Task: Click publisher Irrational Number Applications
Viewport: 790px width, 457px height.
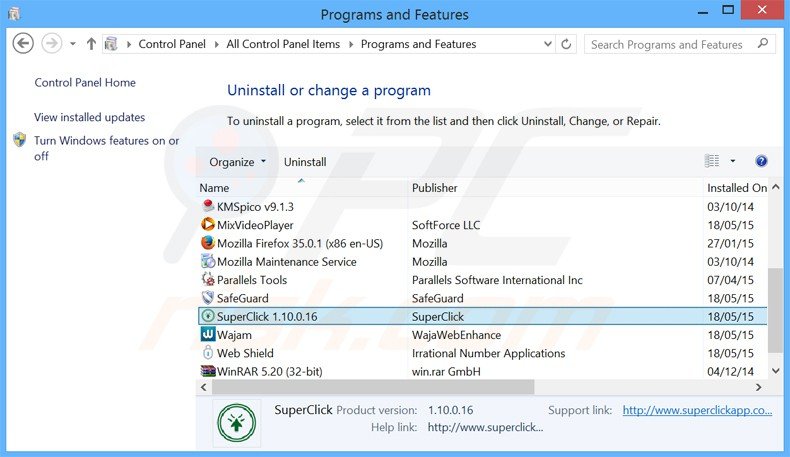Action: point(488,353)
